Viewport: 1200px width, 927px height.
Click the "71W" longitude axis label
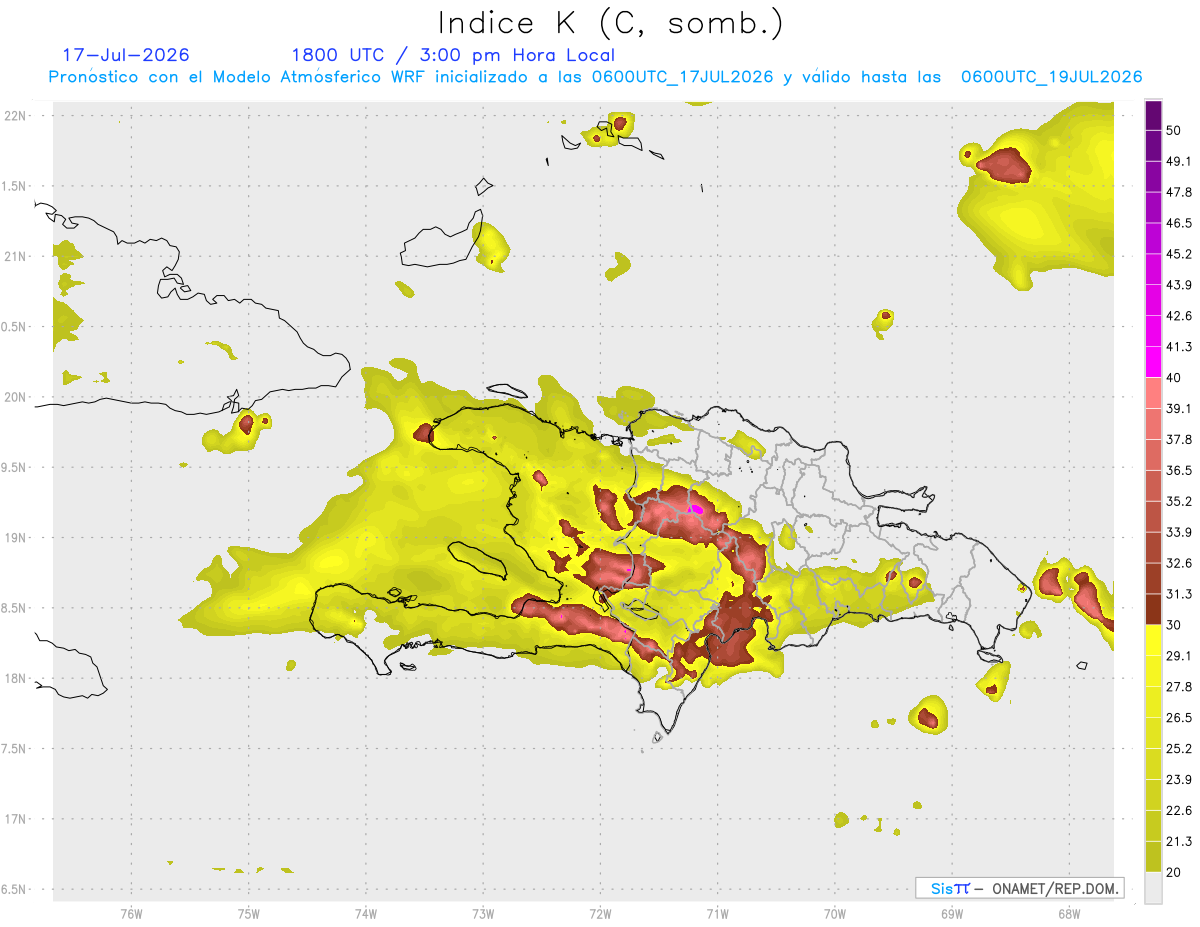coord(717,914)
